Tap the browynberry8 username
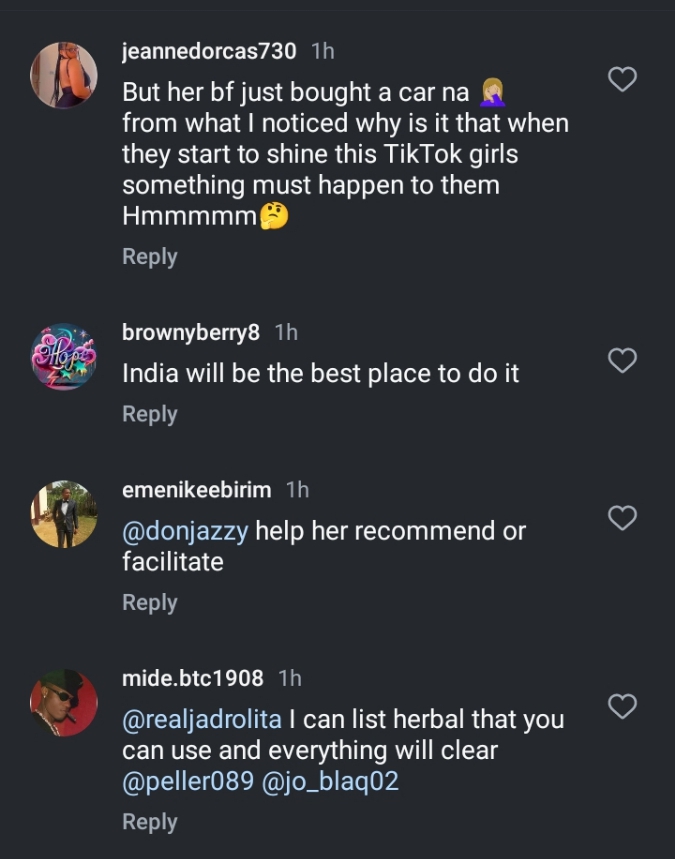The height and width of the screenshot is (859, 675). coord(191,332)
